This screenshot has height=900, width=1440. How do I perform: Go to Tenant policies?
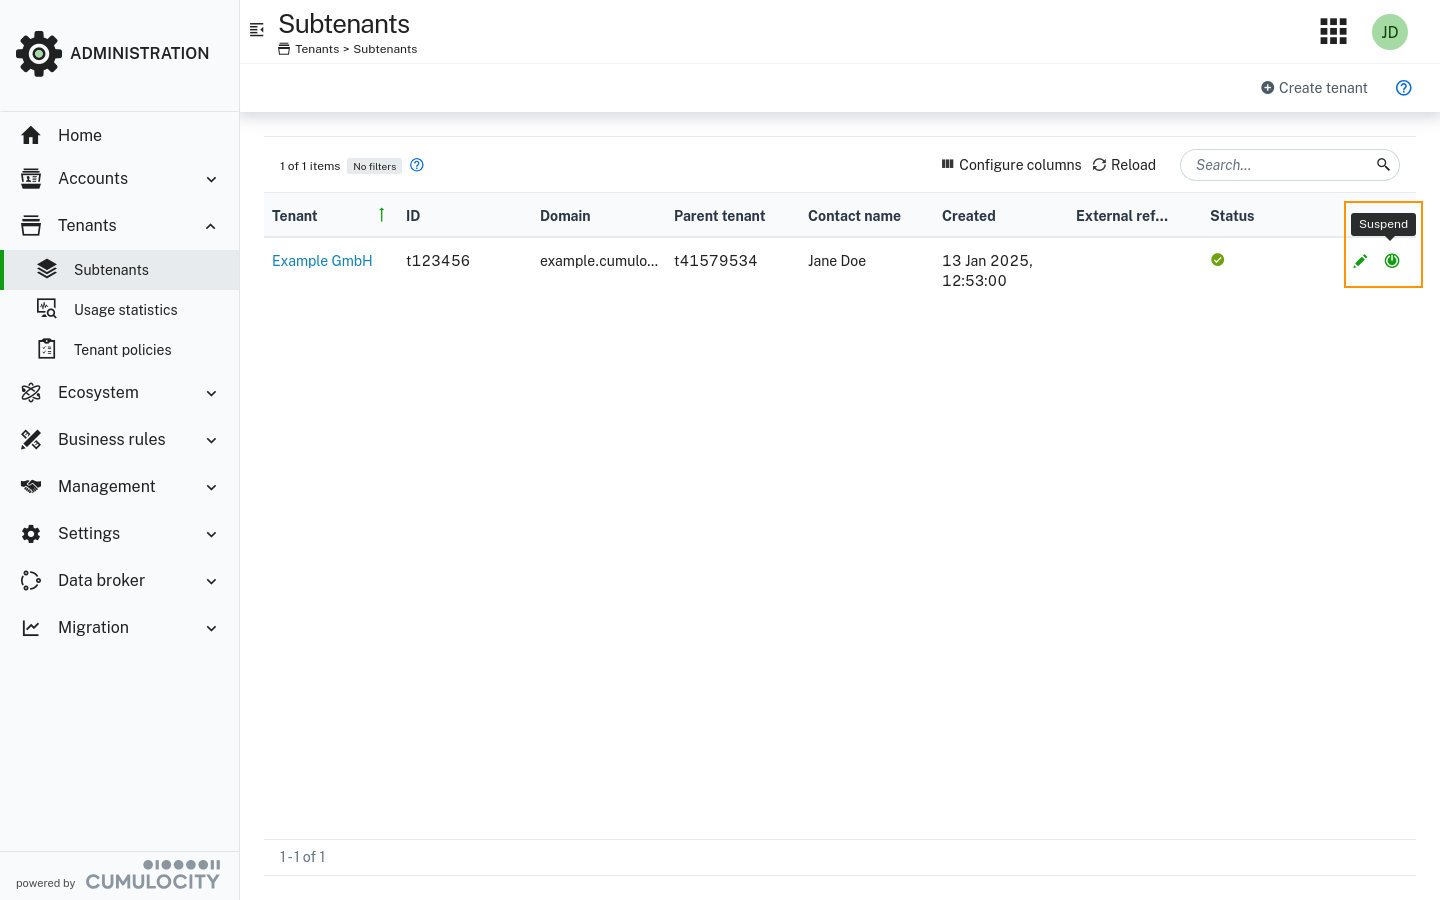[x=122, y=350]
